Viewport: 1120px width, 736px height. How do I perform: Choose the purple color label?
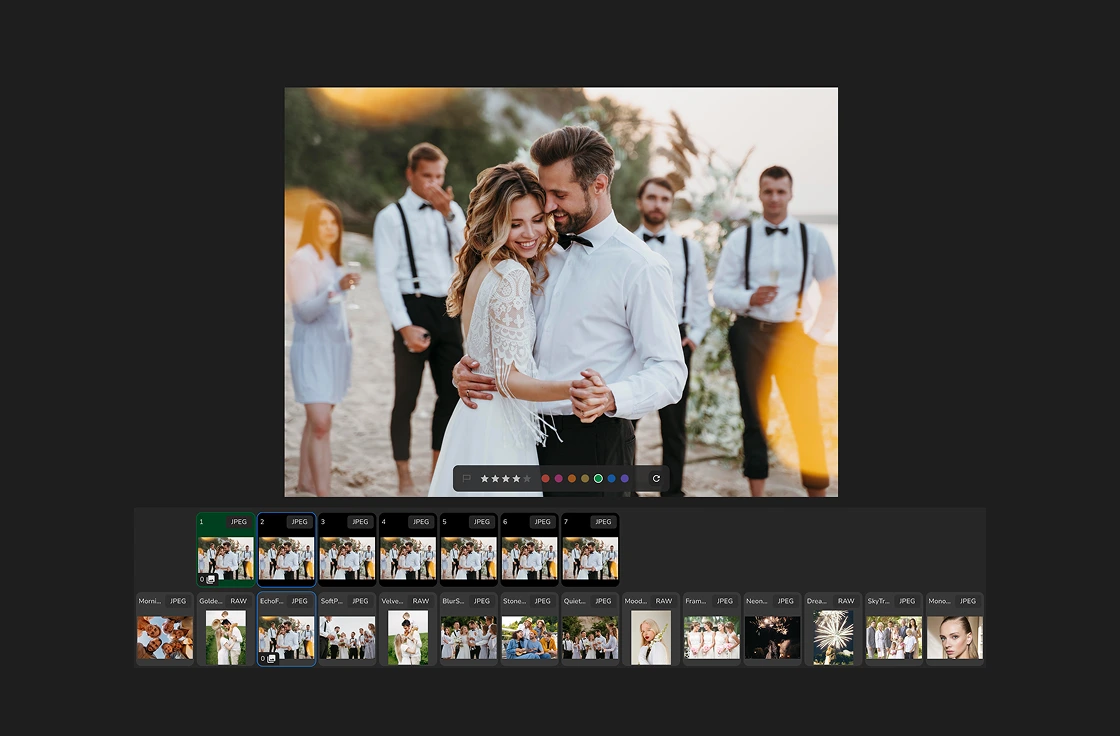[625, 479]
